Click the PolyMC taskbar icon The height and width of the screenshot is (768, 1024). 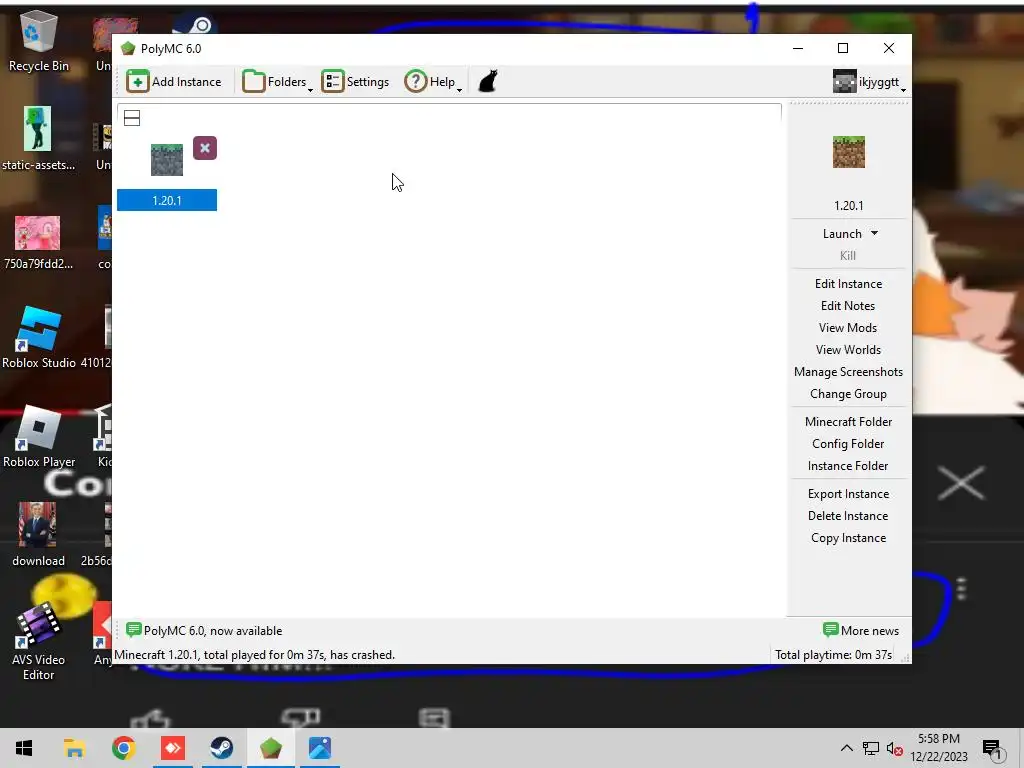271,748
